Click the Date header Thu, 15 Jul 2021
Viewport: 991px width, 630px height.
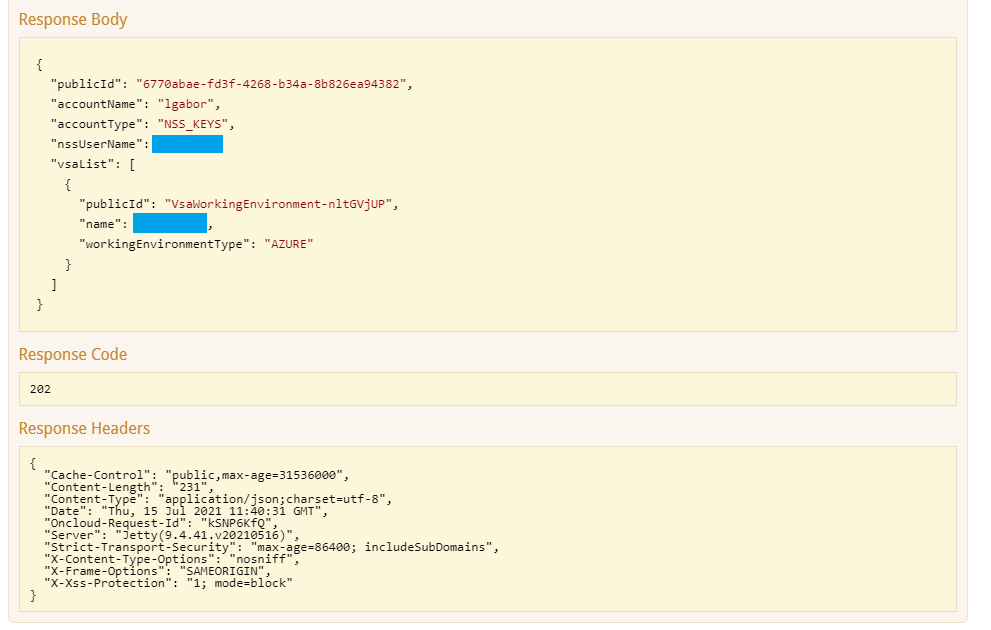186,511
